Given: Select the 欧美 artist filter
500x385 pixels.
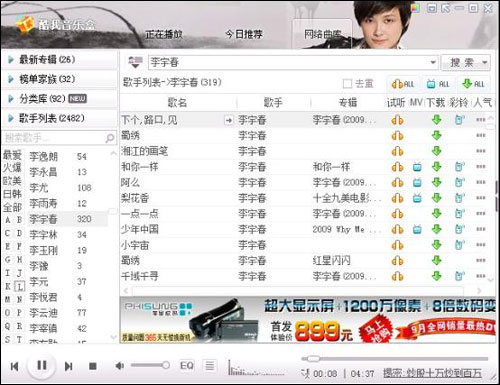Looking at the screenshot, I should point(12,181).
